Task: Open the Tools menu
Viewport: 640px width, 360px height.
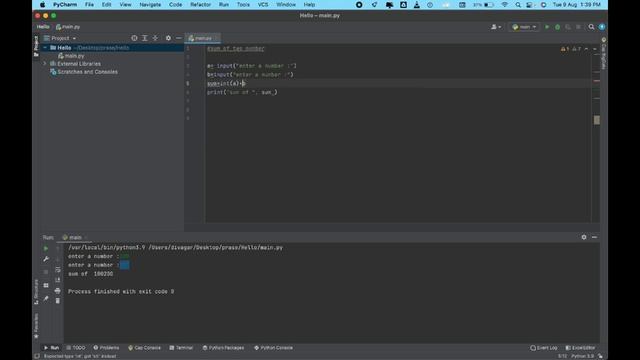Action: click(x=243, y=5)
